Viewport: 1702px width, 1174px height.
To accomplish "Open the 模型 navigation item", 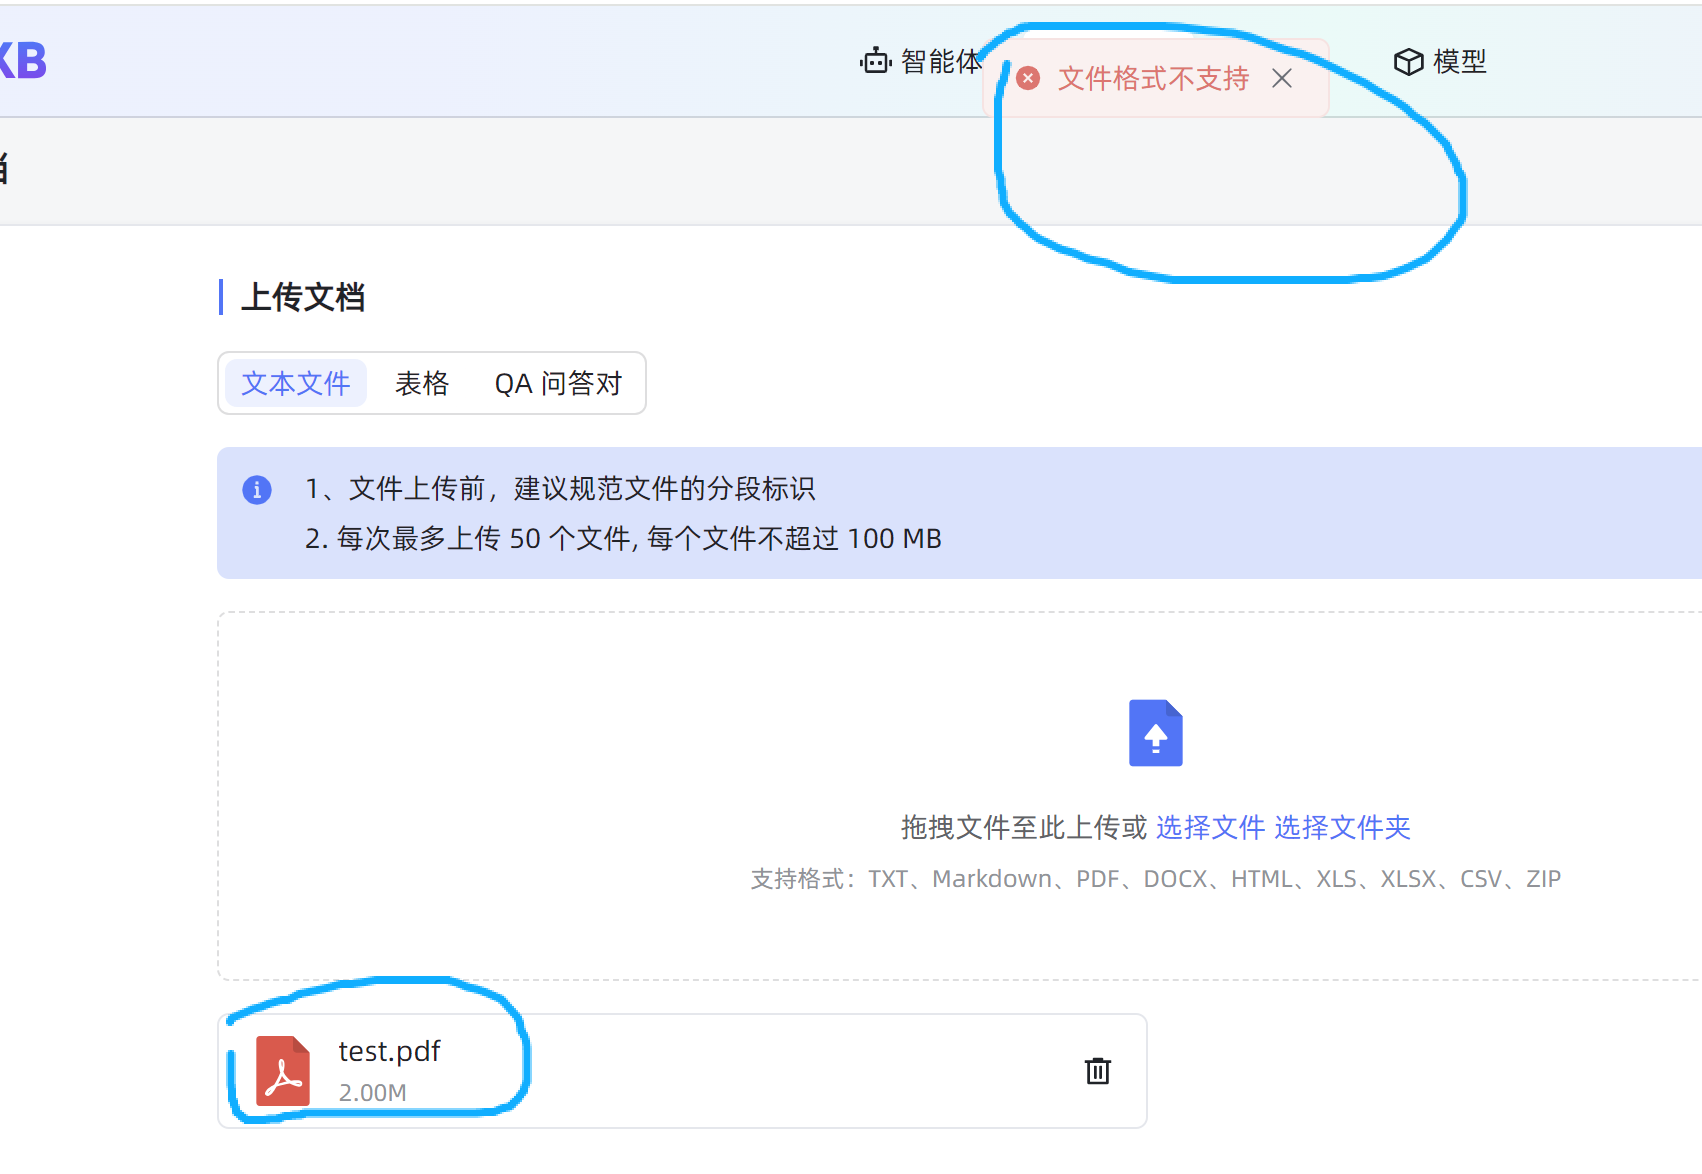I will pyautogui.click(x=1459, y=62).
